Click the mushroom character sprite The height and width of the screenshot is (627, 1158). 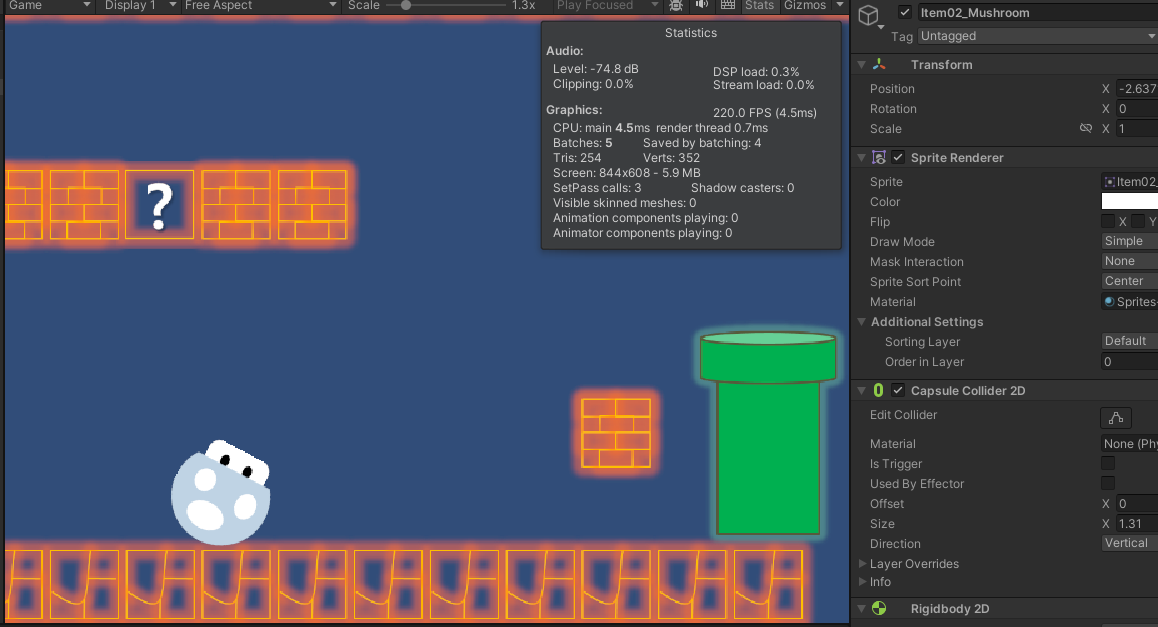221,493
